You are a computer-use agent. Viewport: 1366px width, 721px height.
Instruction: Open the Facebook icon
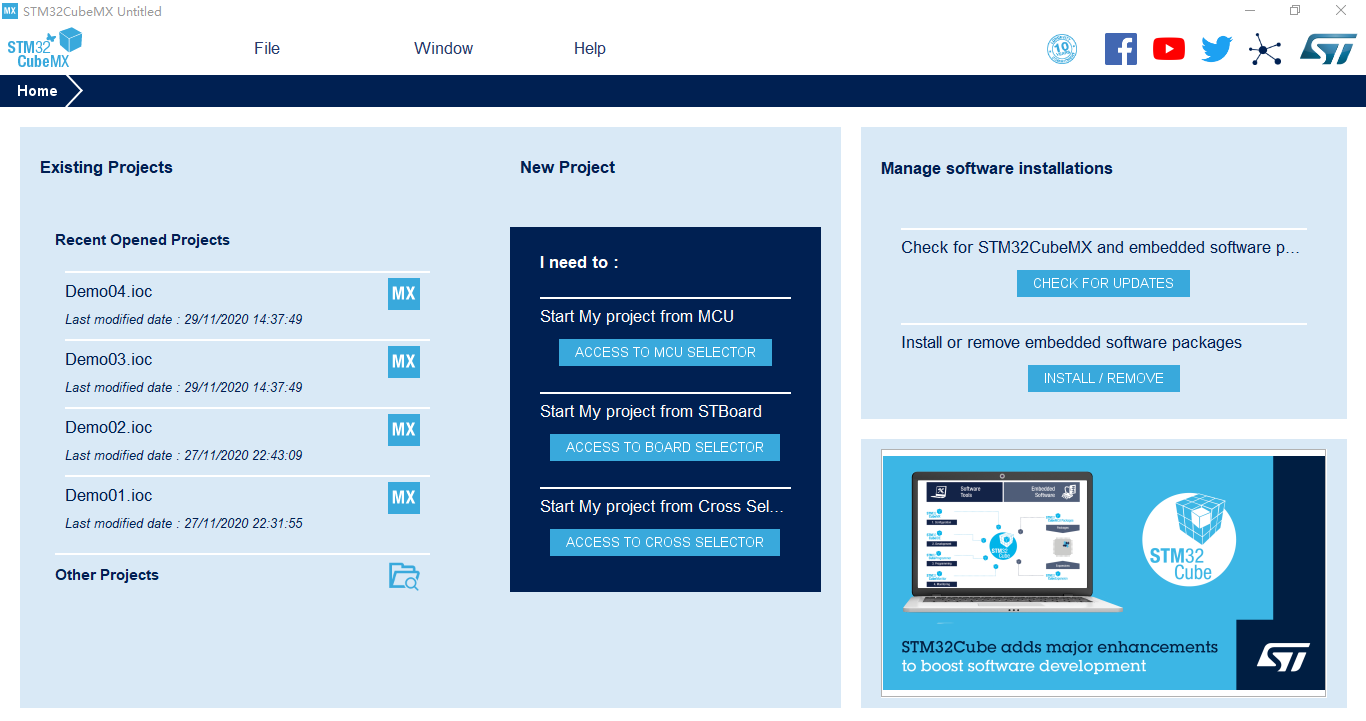(x=1121, y=49)
